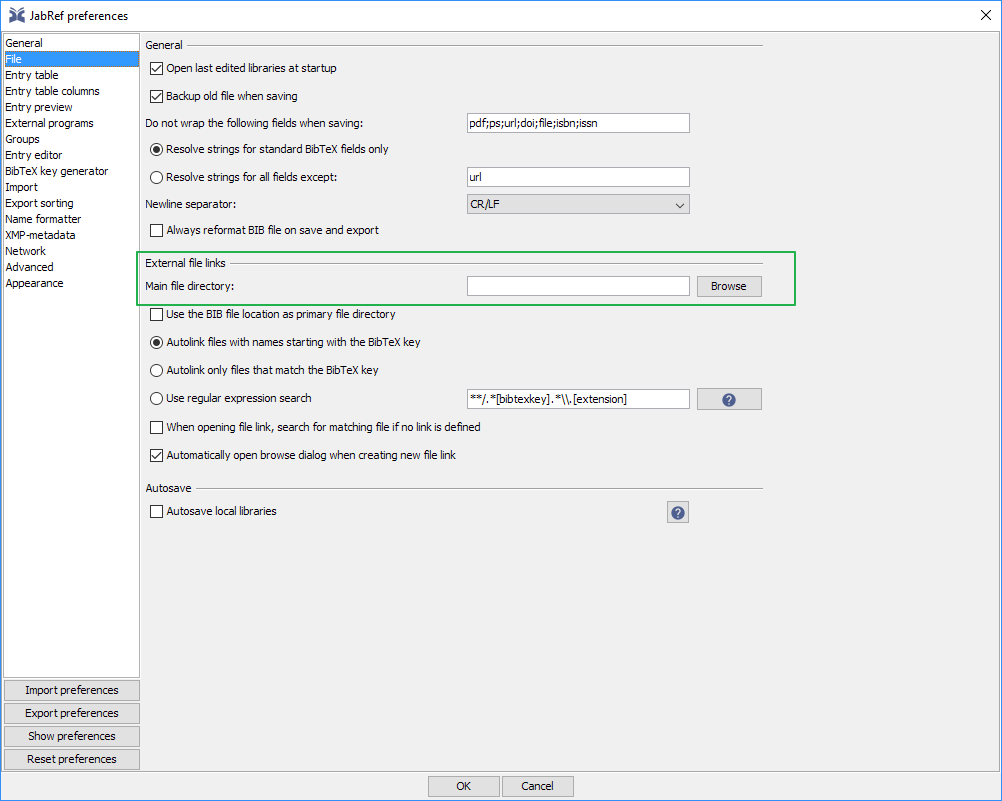Choose Autolink files starting with the BibTeX key

pos(156,343)
